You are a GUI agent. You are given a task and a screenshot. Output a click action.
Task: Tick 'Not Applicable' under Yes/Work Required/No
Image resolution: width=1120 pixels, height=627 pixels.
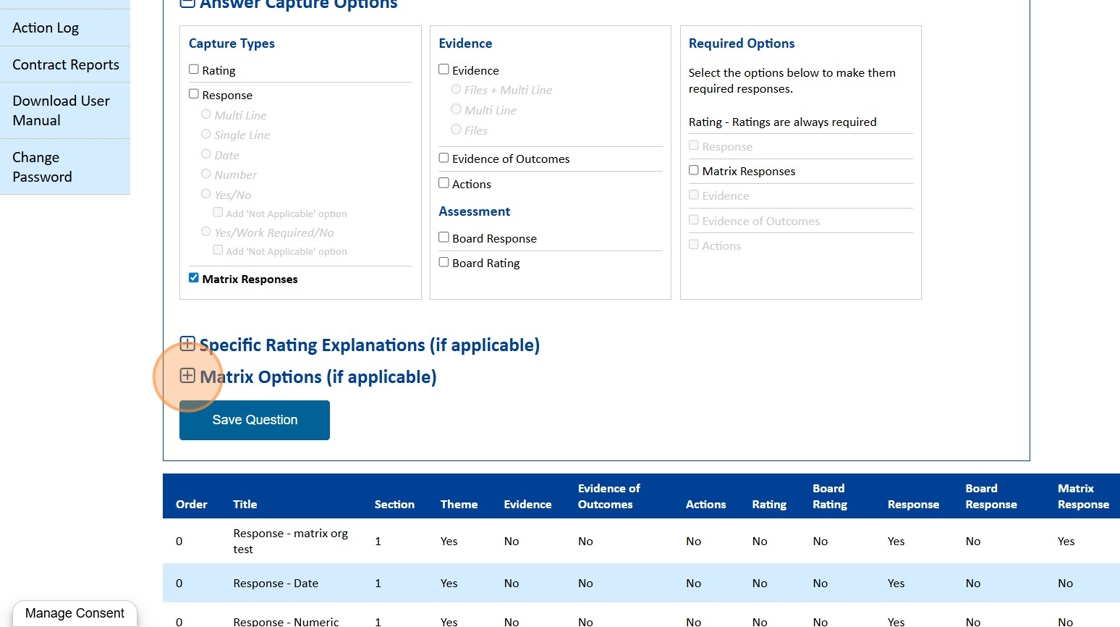point(218,250)
